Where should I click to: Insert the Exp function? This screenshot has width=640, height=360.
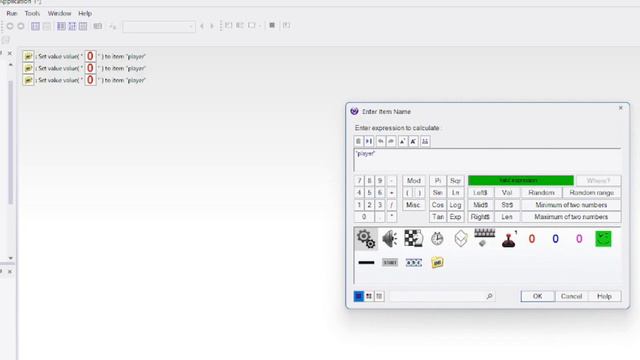tap(455, 217)
